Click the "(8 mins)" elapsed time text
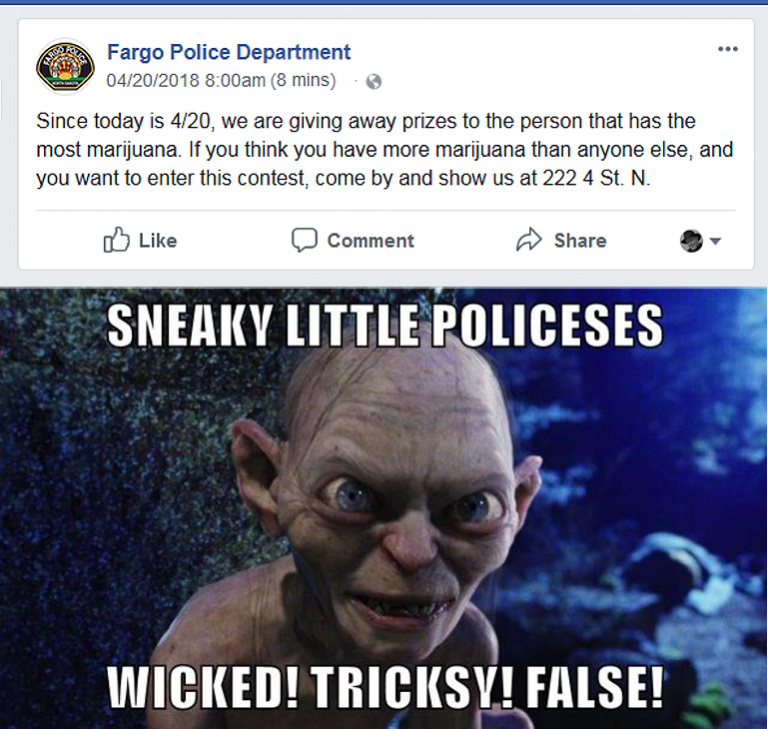This screenshot has height=729, width=768. [x=303, y=80]
